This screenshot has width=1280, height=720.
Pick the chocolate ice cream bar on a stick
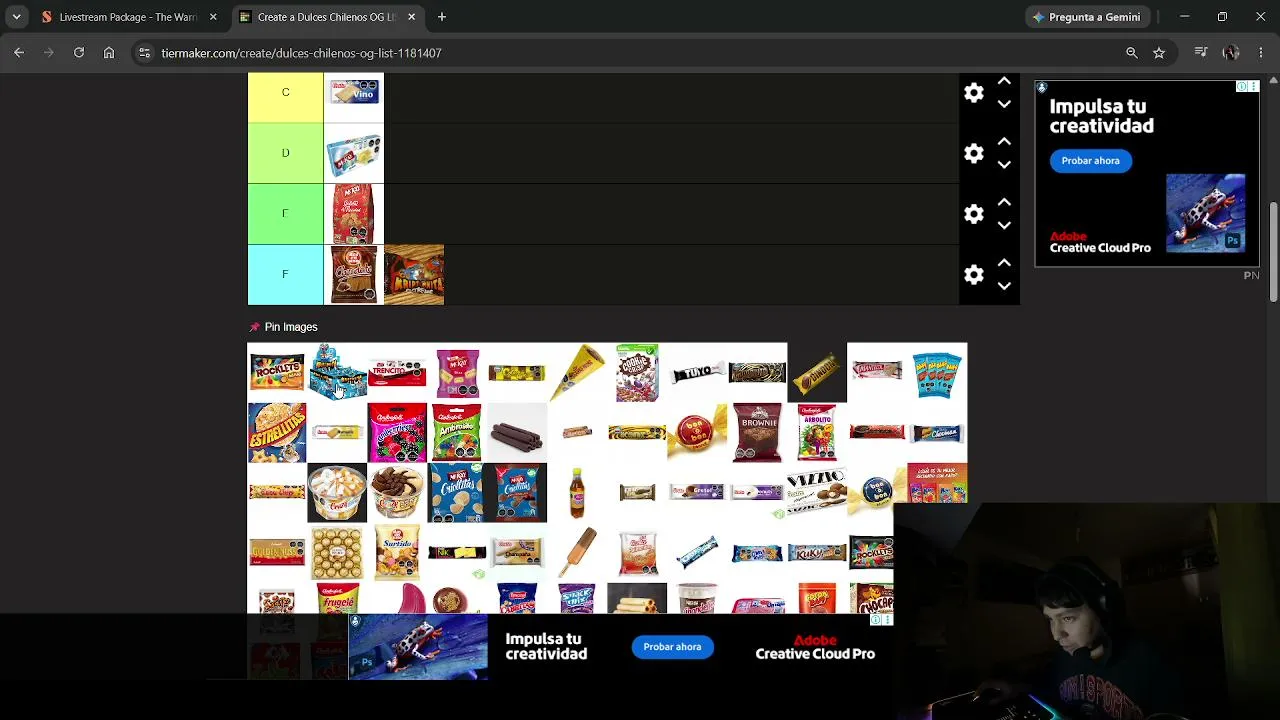577,552
